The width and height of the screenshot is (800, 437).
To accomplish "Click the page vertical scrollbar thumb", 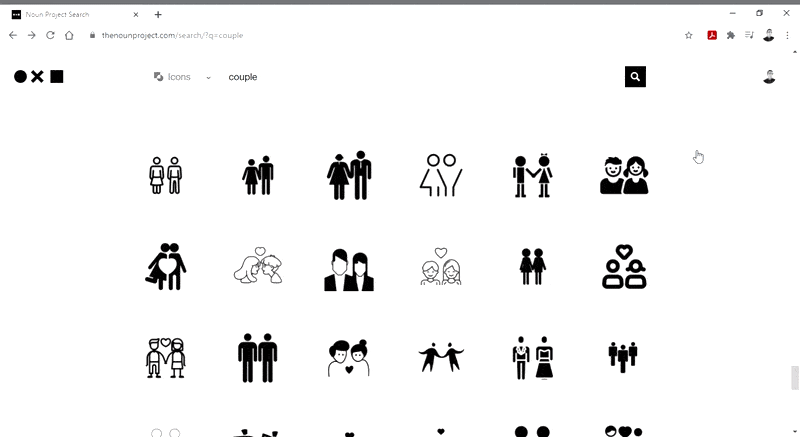I will 794,377.
